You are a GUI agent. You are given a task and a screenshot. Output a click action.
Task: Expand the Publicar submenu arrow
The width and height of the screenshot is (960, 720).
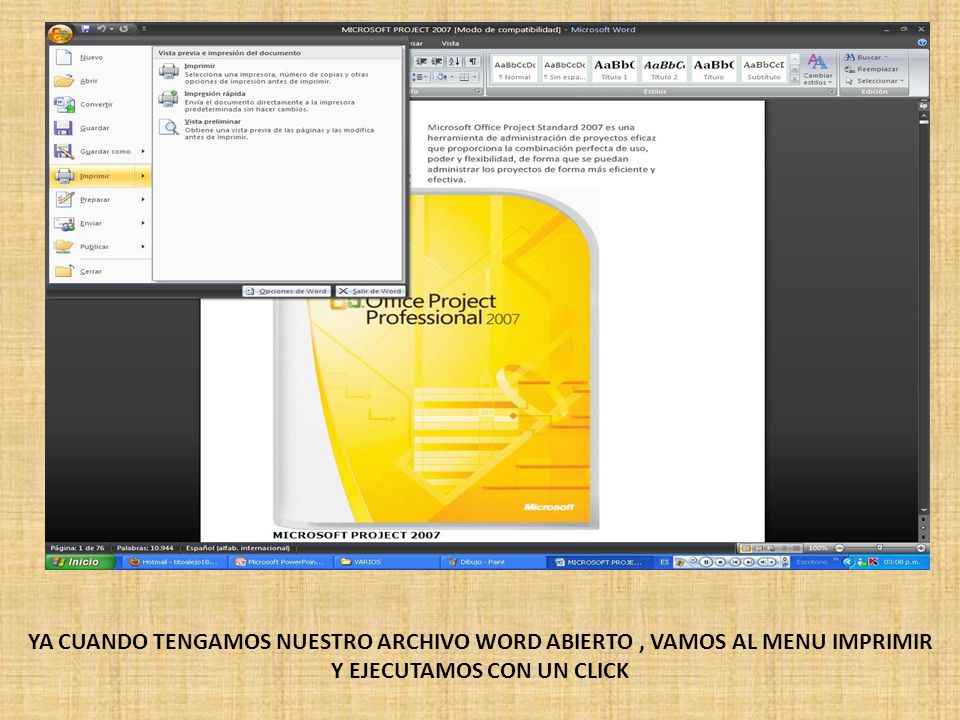143,247
